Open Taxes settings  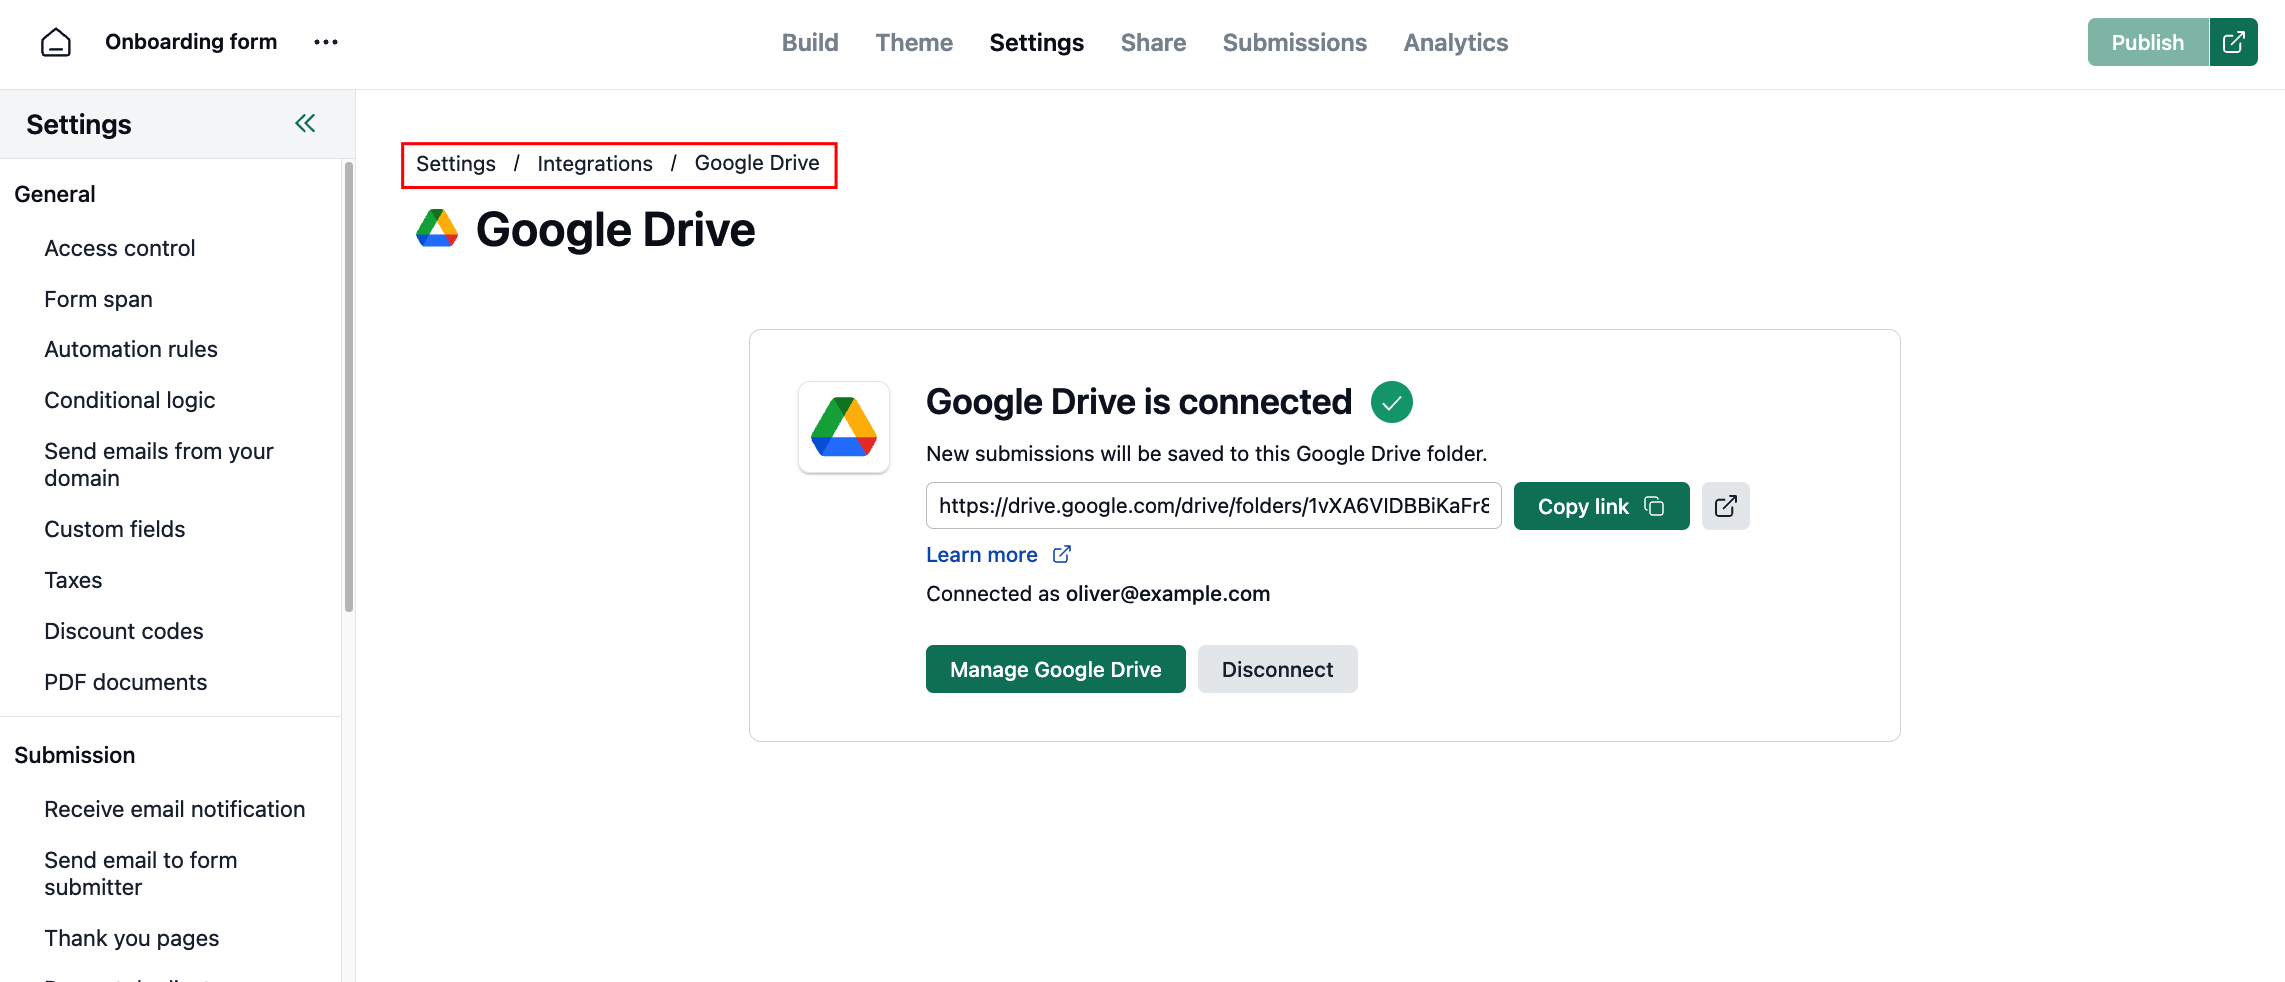pyautogui.click(x=73, y=580)
